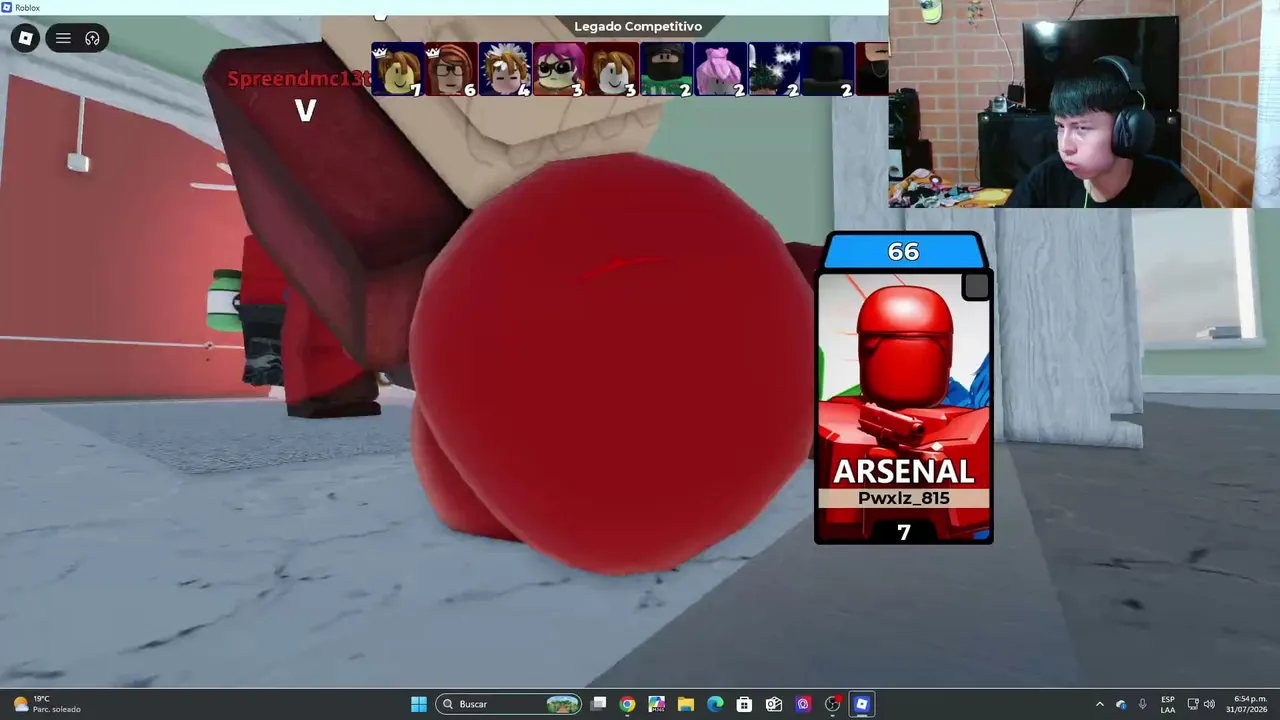Click the ARSENAL kill card
Screen dimensions: 1280x720
(904, 388)
